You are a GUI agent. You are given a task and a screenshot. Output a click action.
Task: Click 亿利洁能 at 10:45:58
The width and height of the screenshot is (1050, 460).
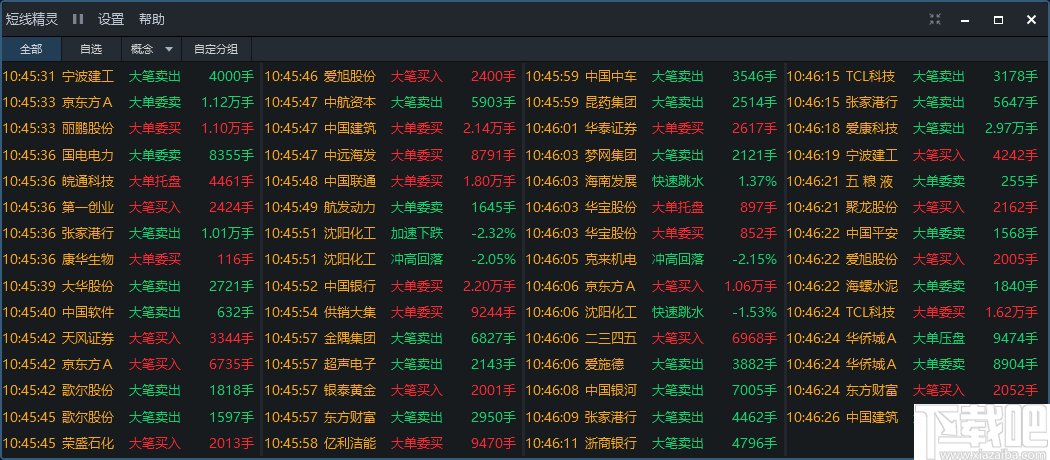[350, 443]
